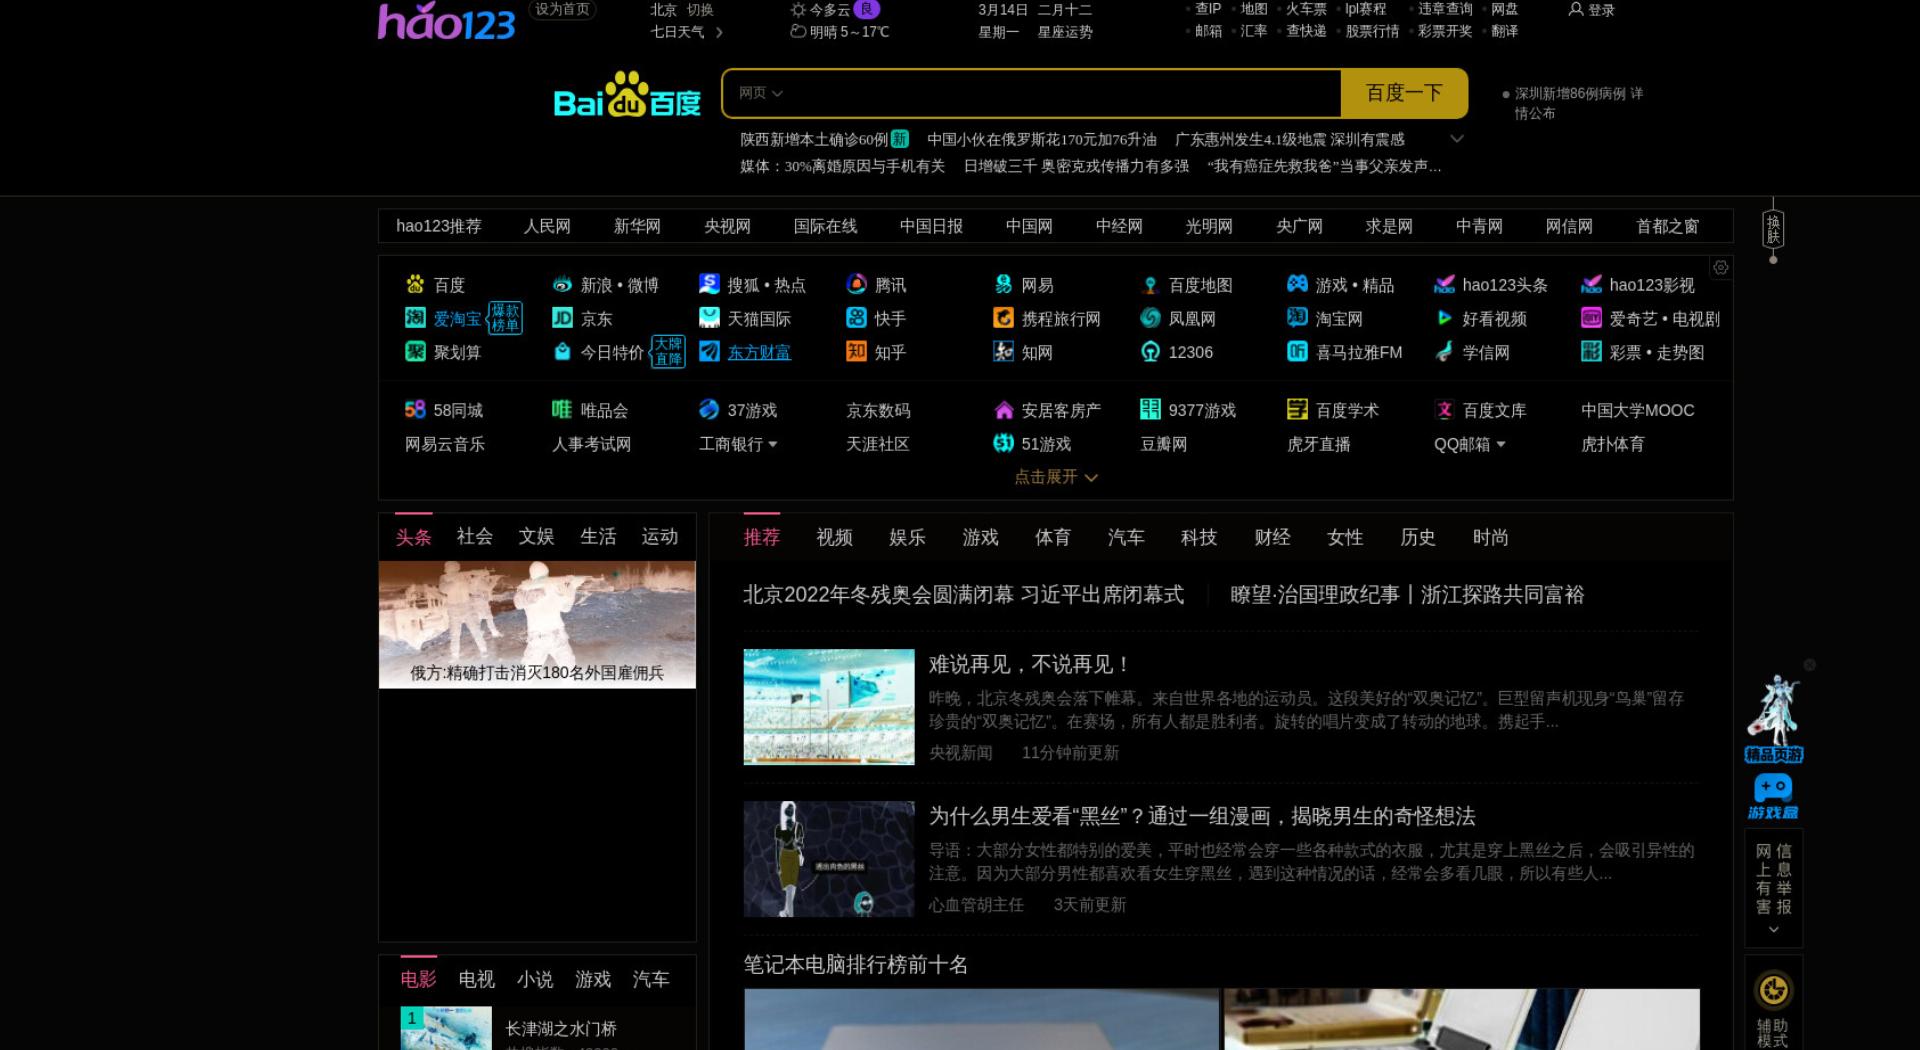Click the 百度一下 search button
Viewport: 1920px width, 1050px height.
point(1404,93)
